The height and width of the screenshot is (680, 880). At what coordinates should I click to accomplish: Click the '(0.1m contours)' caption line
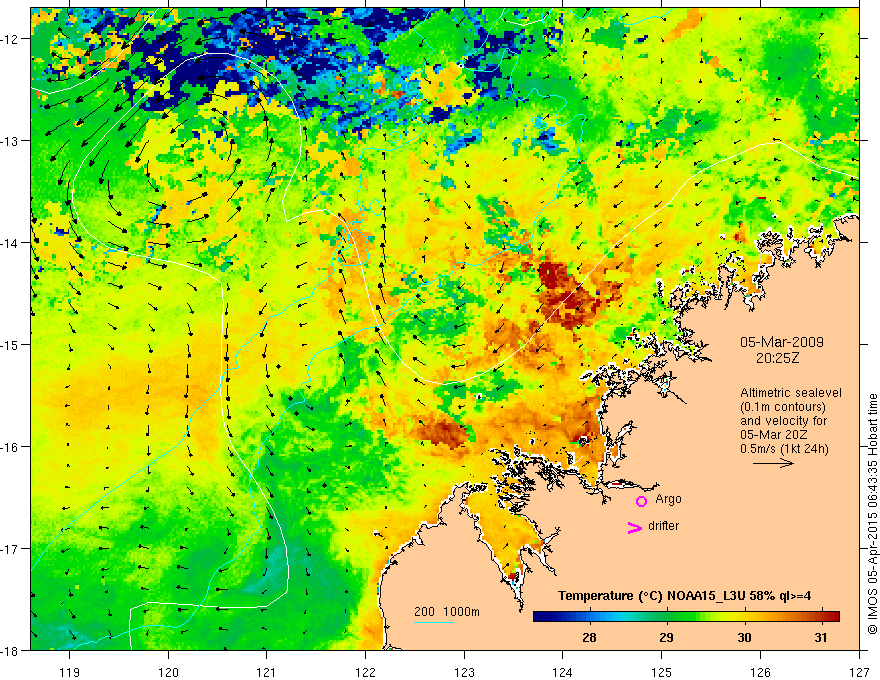pos(783,407)
